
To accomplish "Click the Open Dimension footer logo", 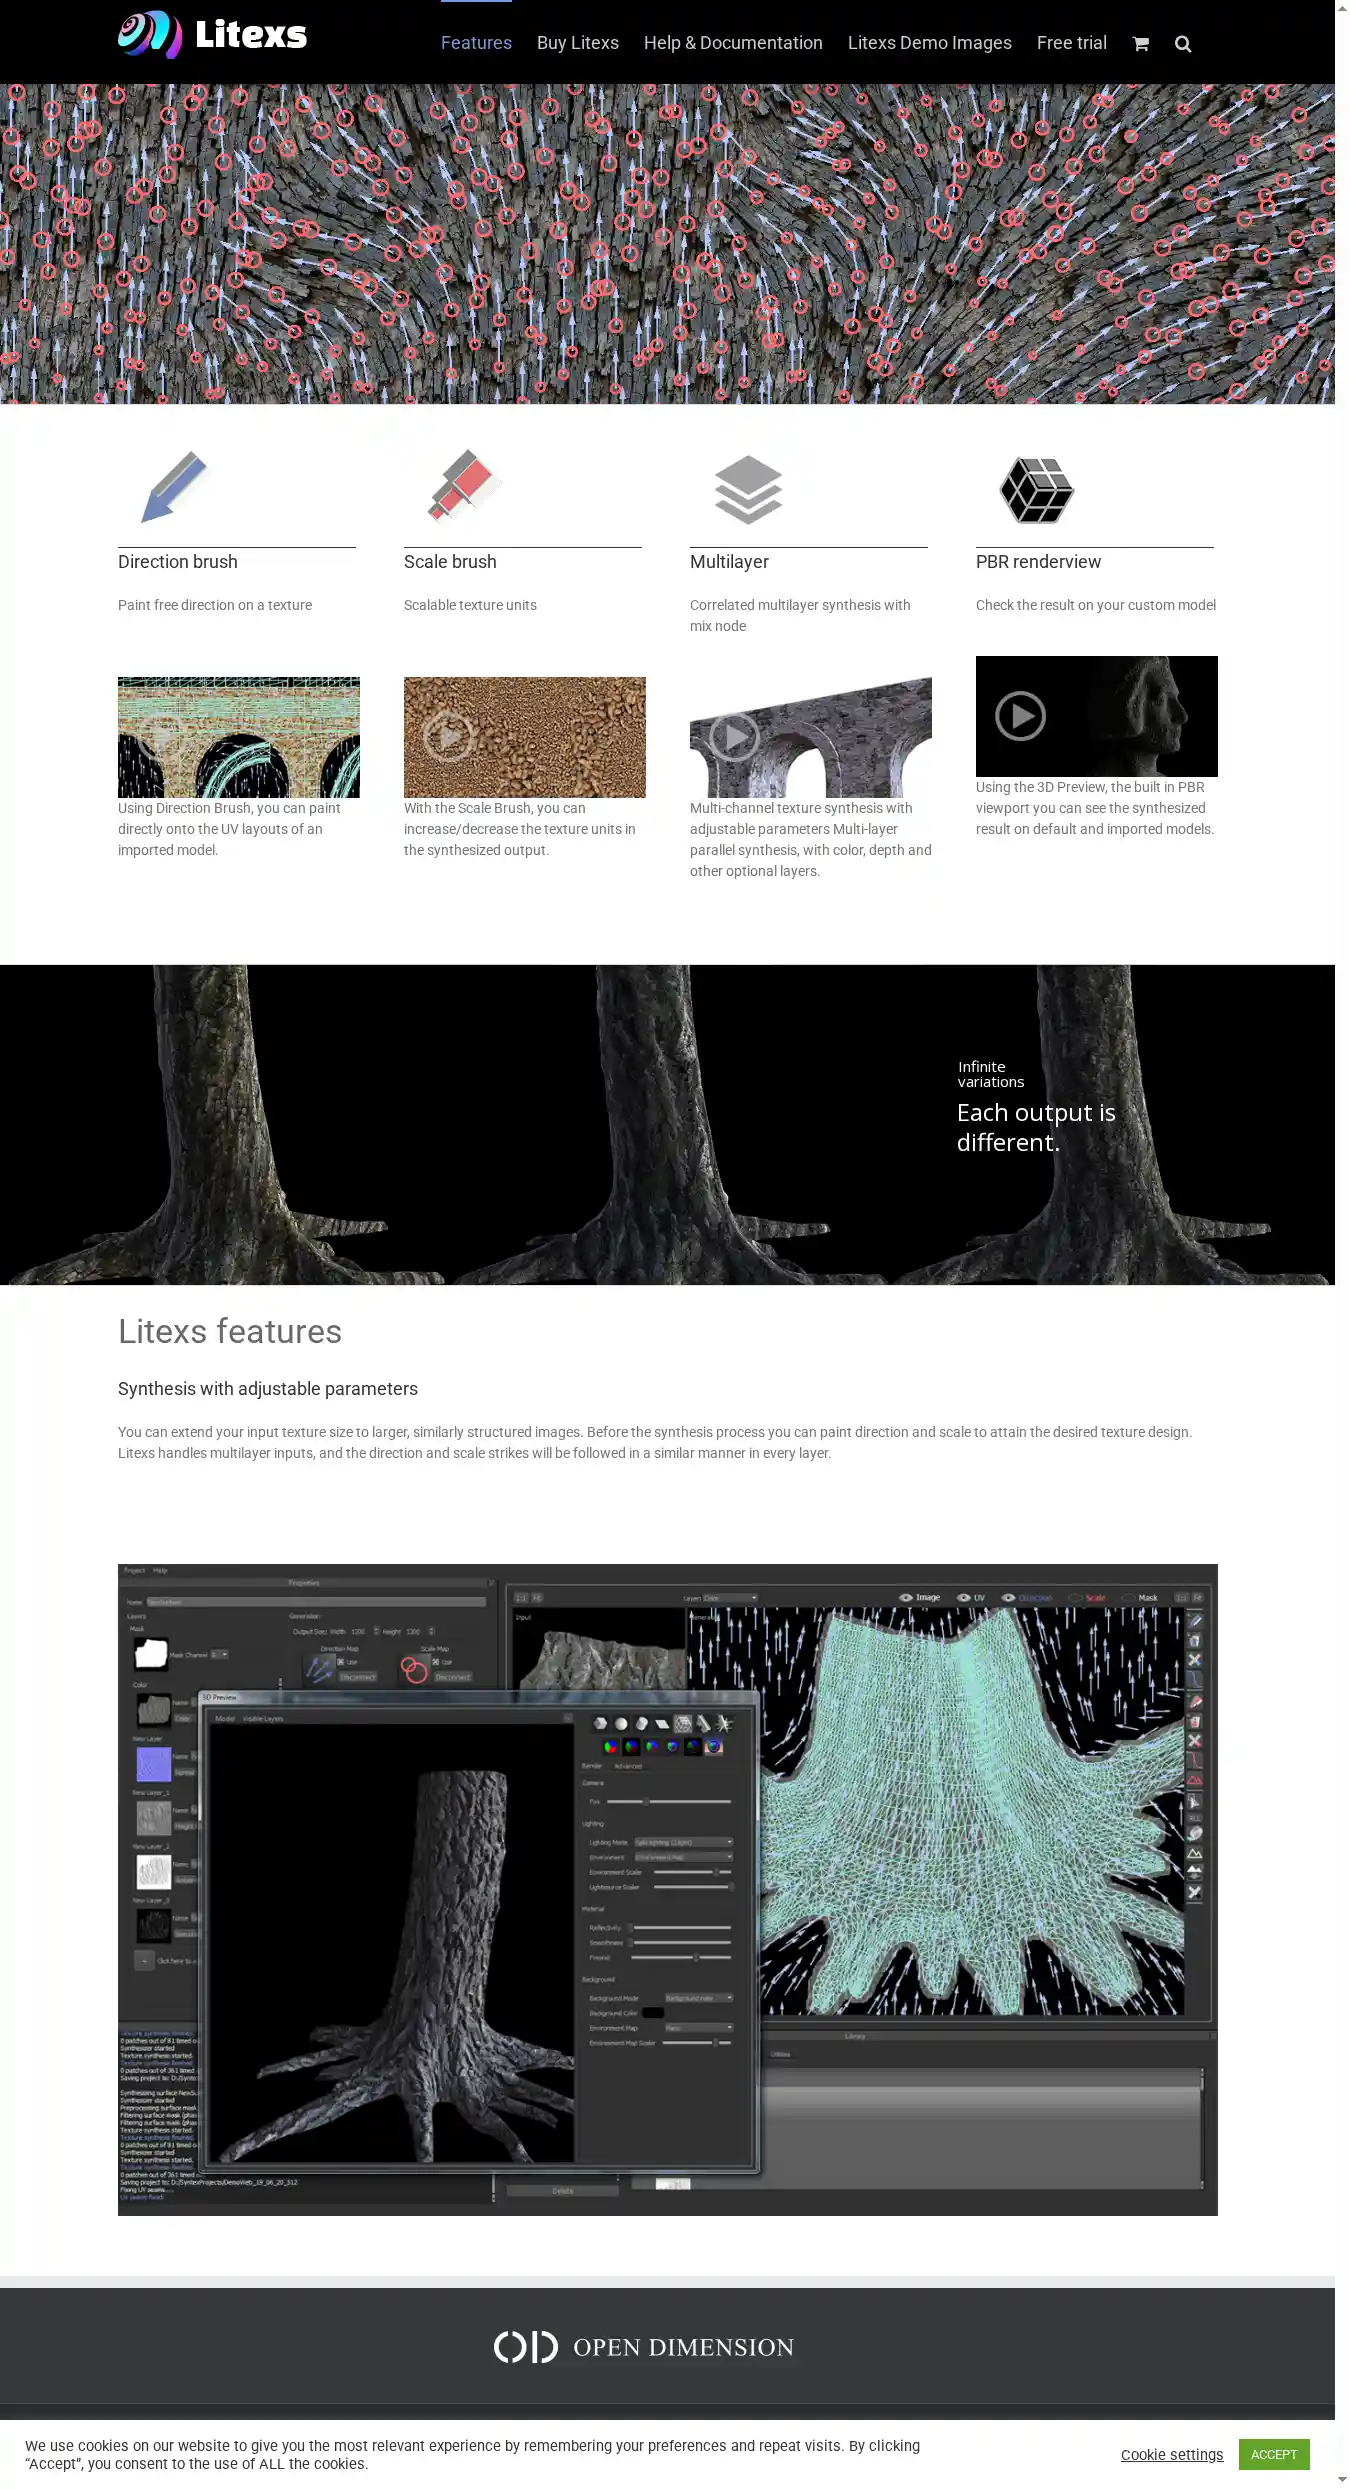I will tap(644, 2347).
